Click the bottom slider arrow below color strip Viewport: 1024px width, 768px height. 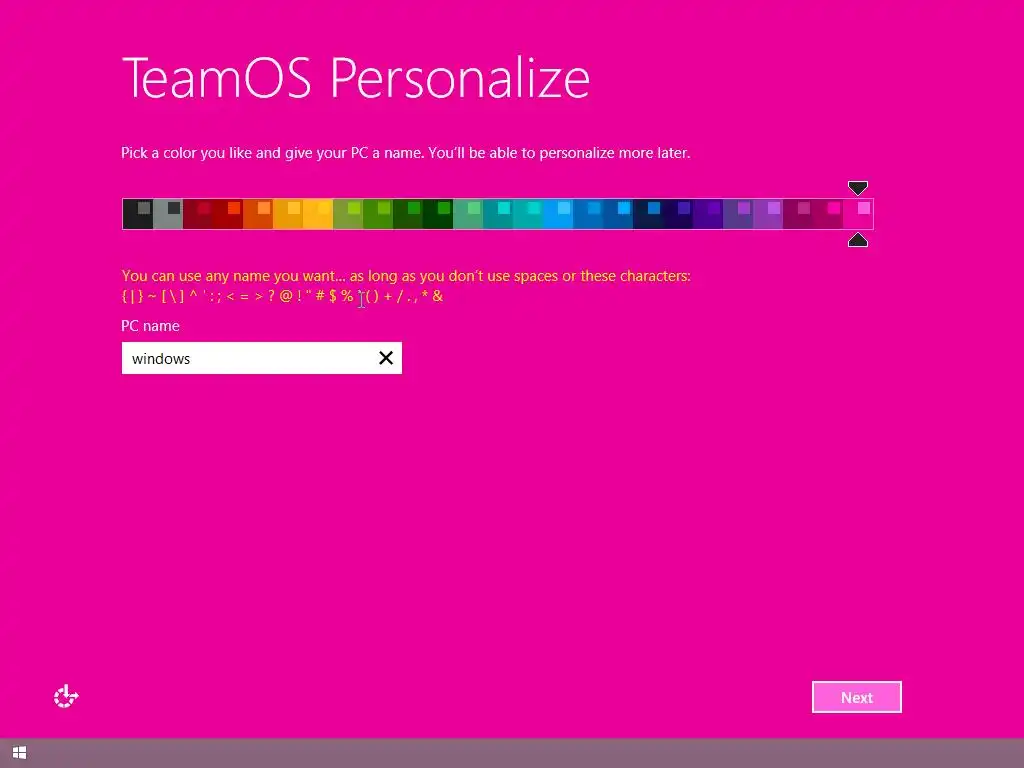click(x=857, y=240)
